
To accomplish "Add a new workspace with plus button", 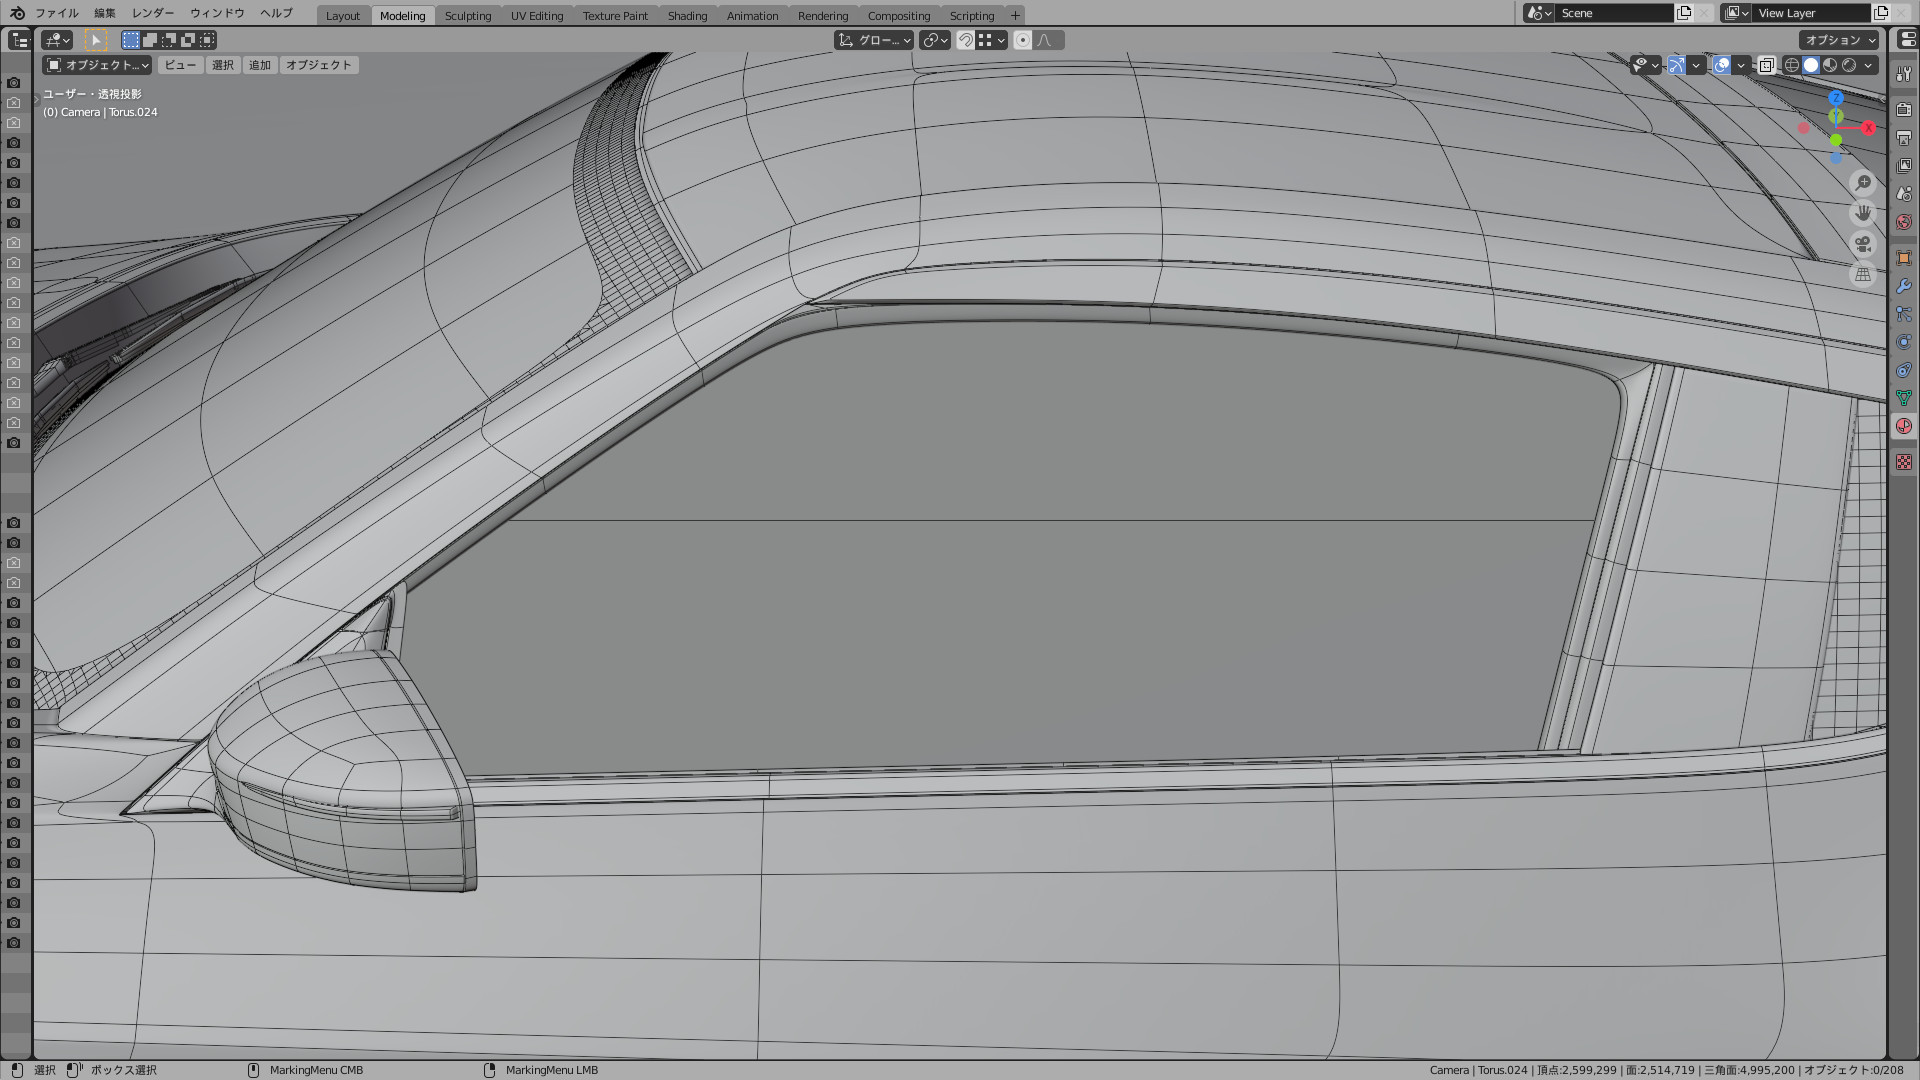I will coord(1015,15).
